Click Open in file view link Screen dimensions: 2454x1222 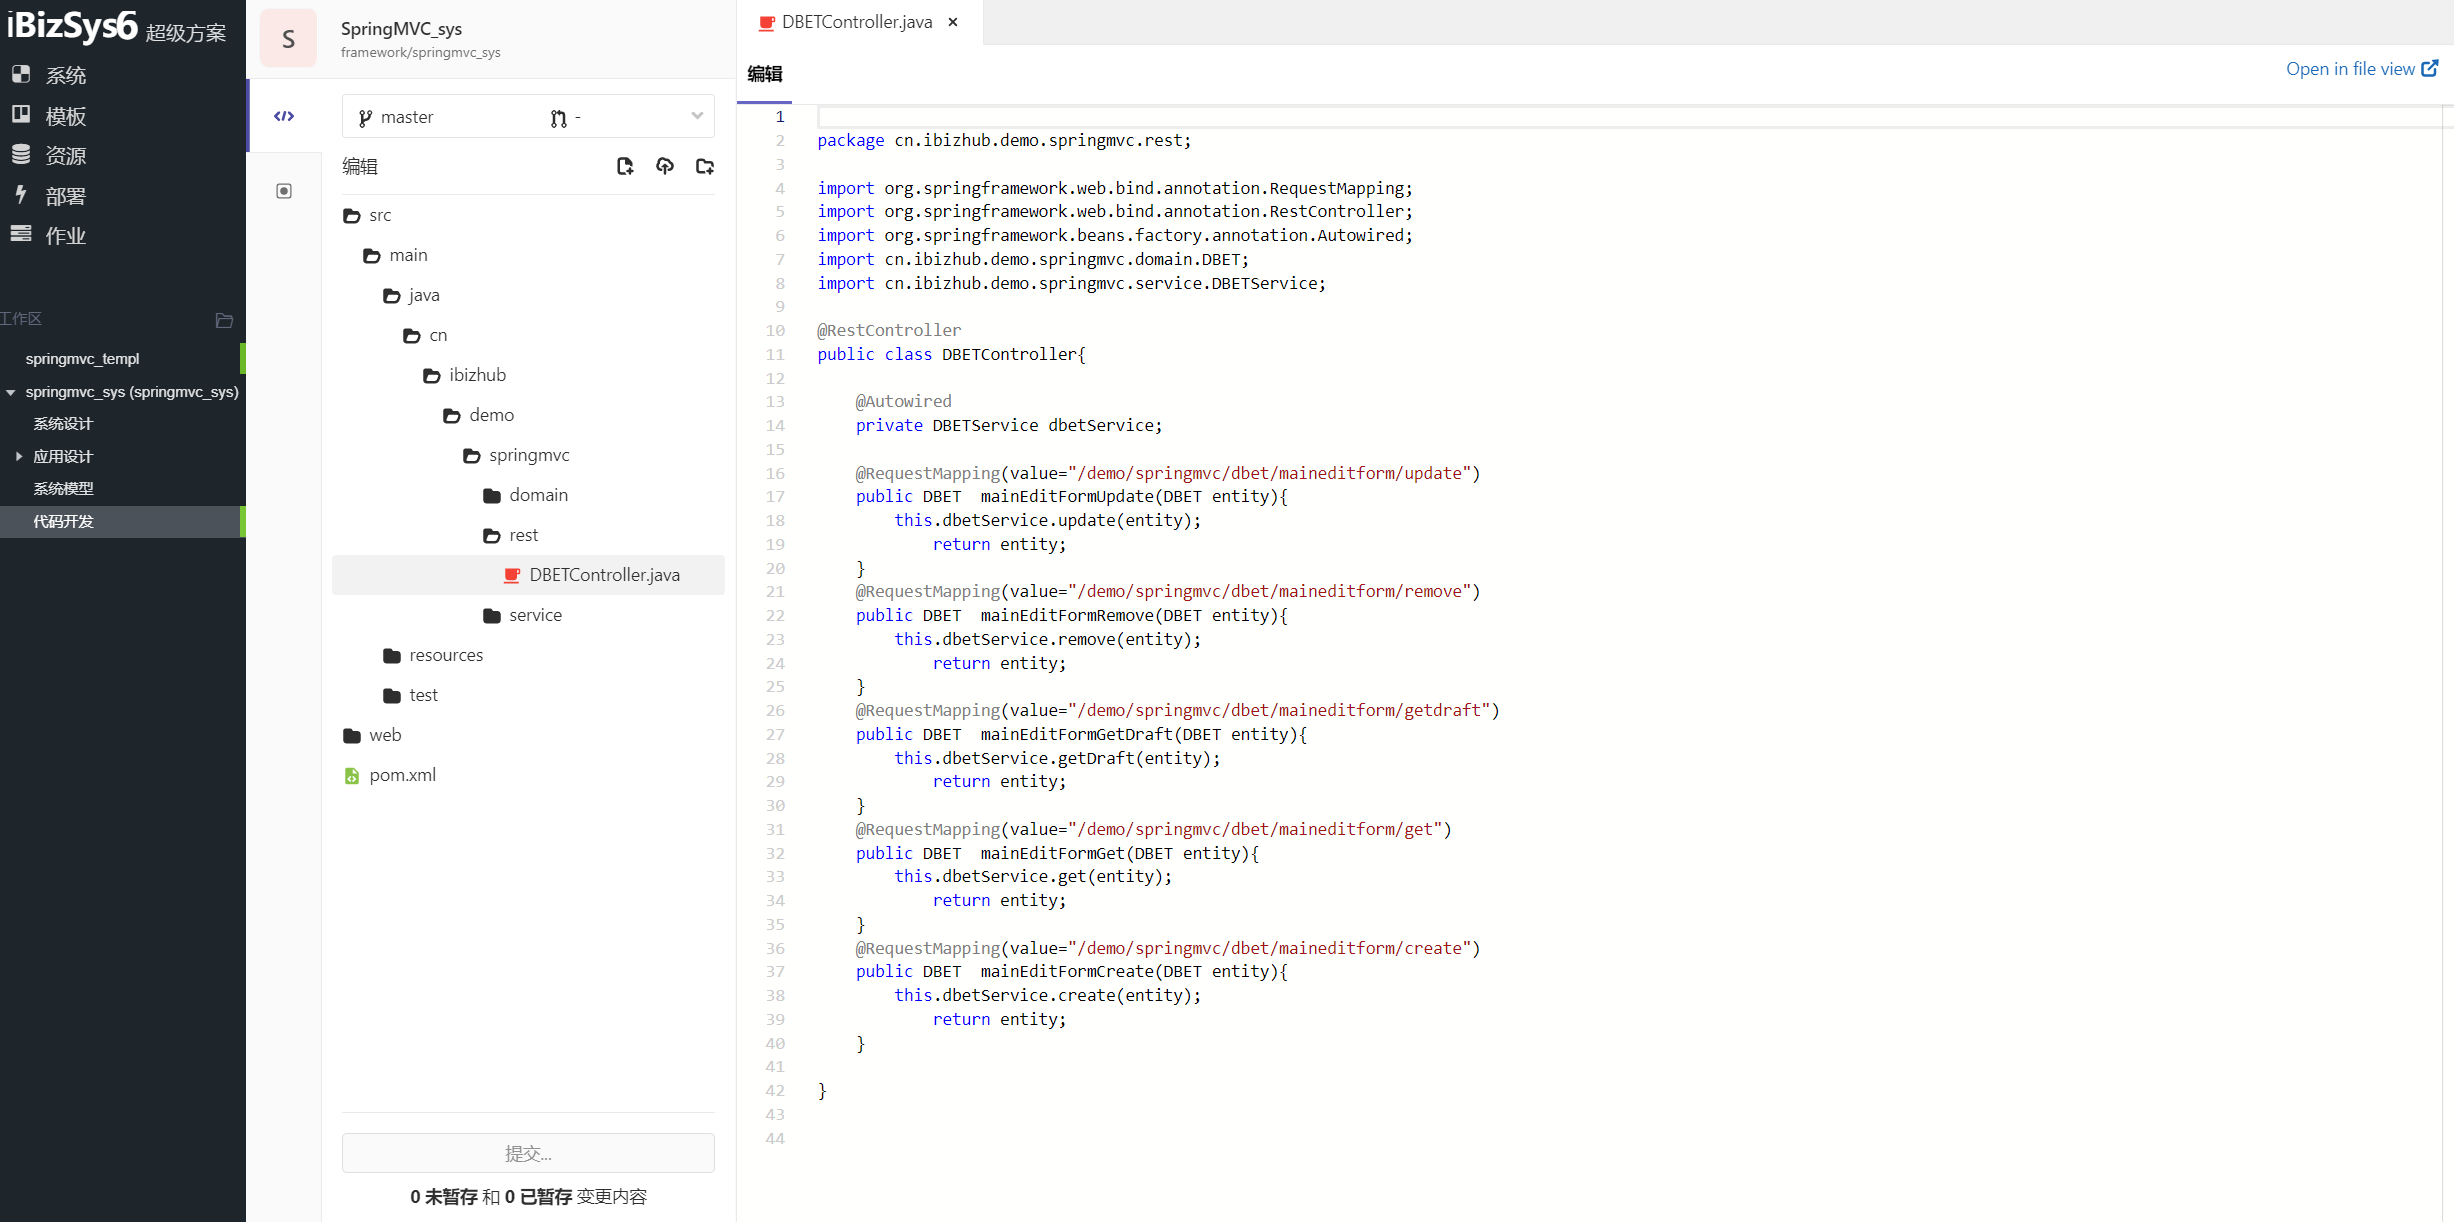tap(2350, 69)
